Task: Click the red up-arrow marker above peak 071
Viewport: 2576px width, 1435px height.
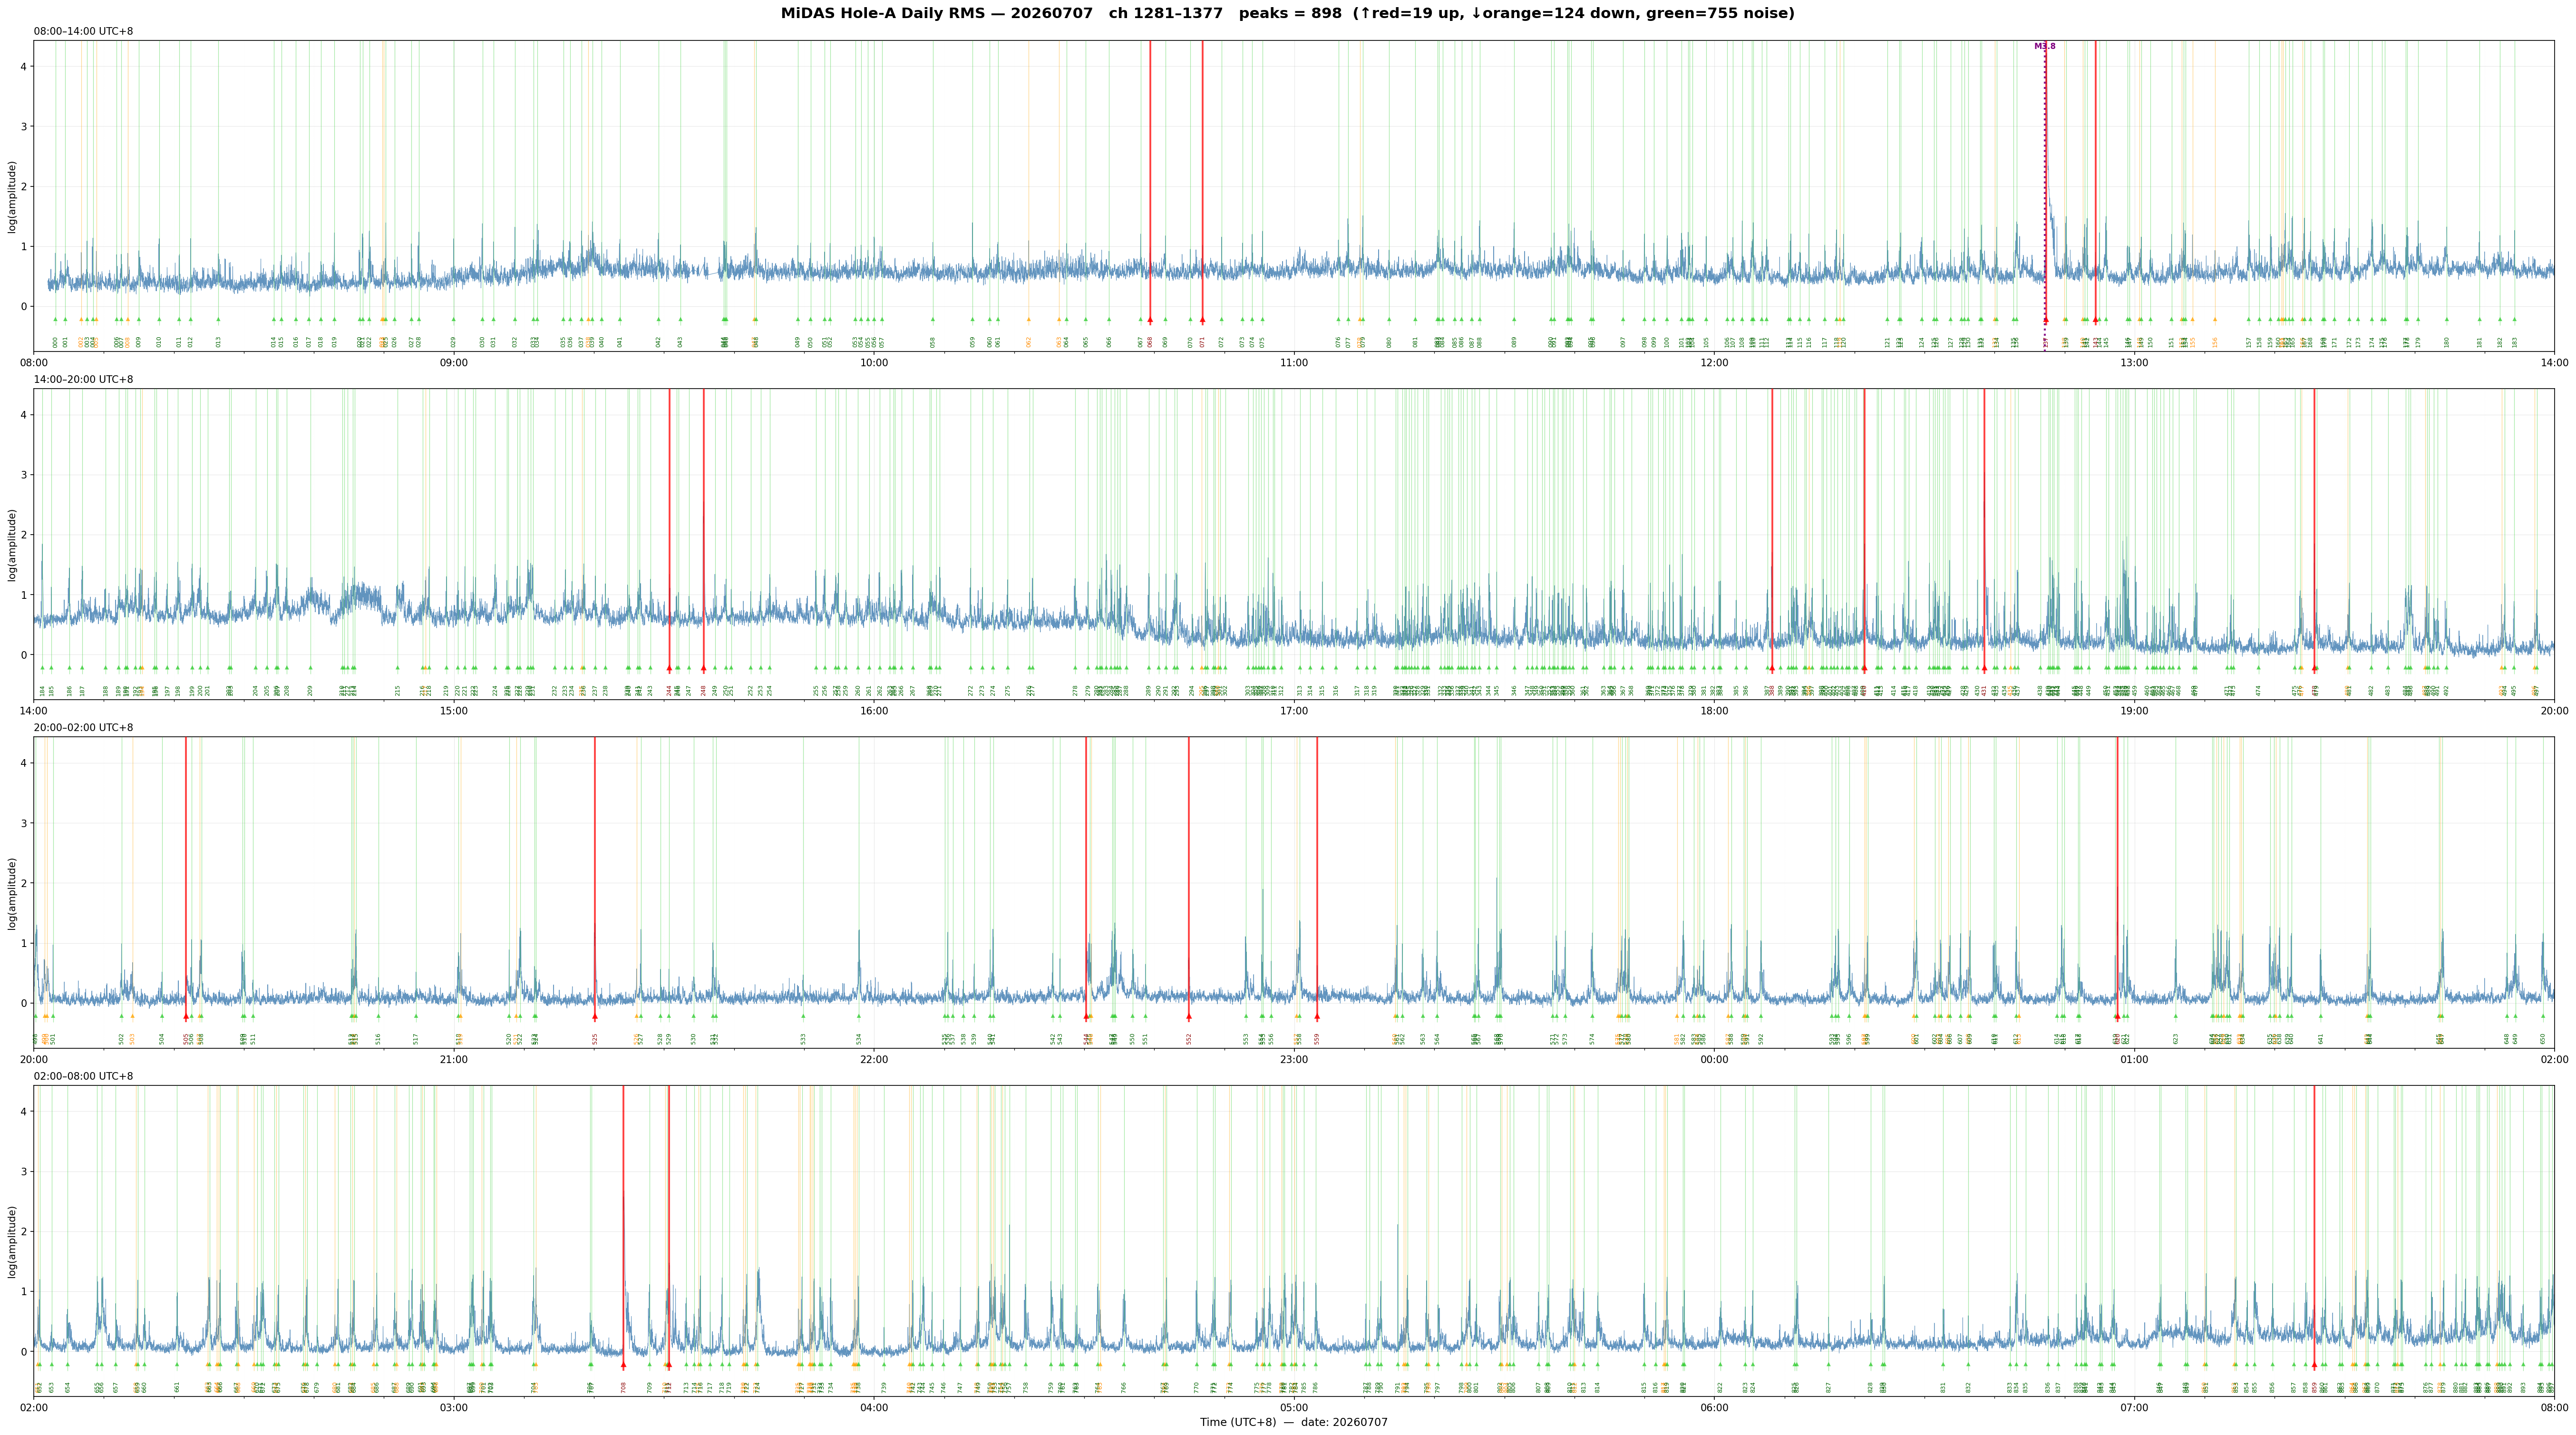Action: coord(1202,320)
